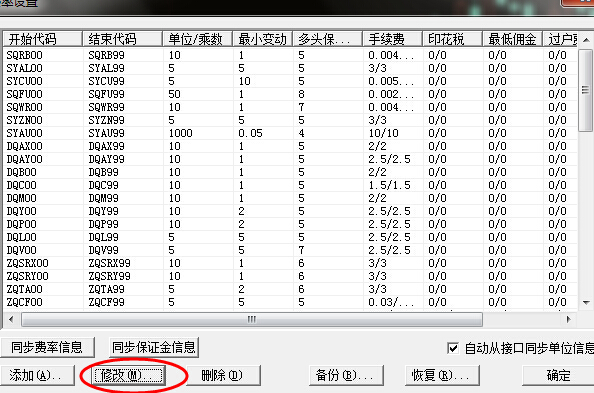Click the horizontal scrollbar left arrow
594x393 pixels.
pyautogui.click(x=11, y=319)
